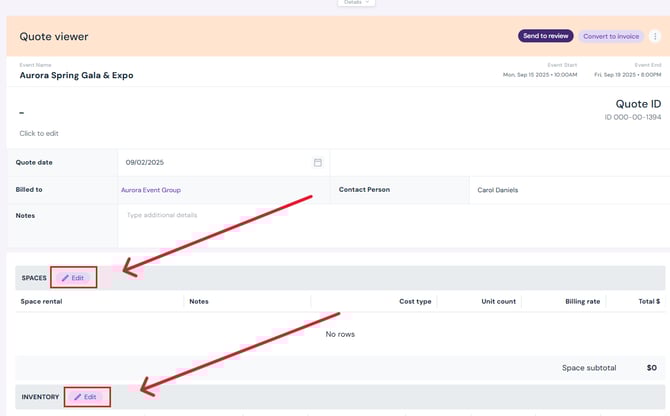Click the Total $ column header
This screenshot has height=416, width=670.
click(649, 301)
